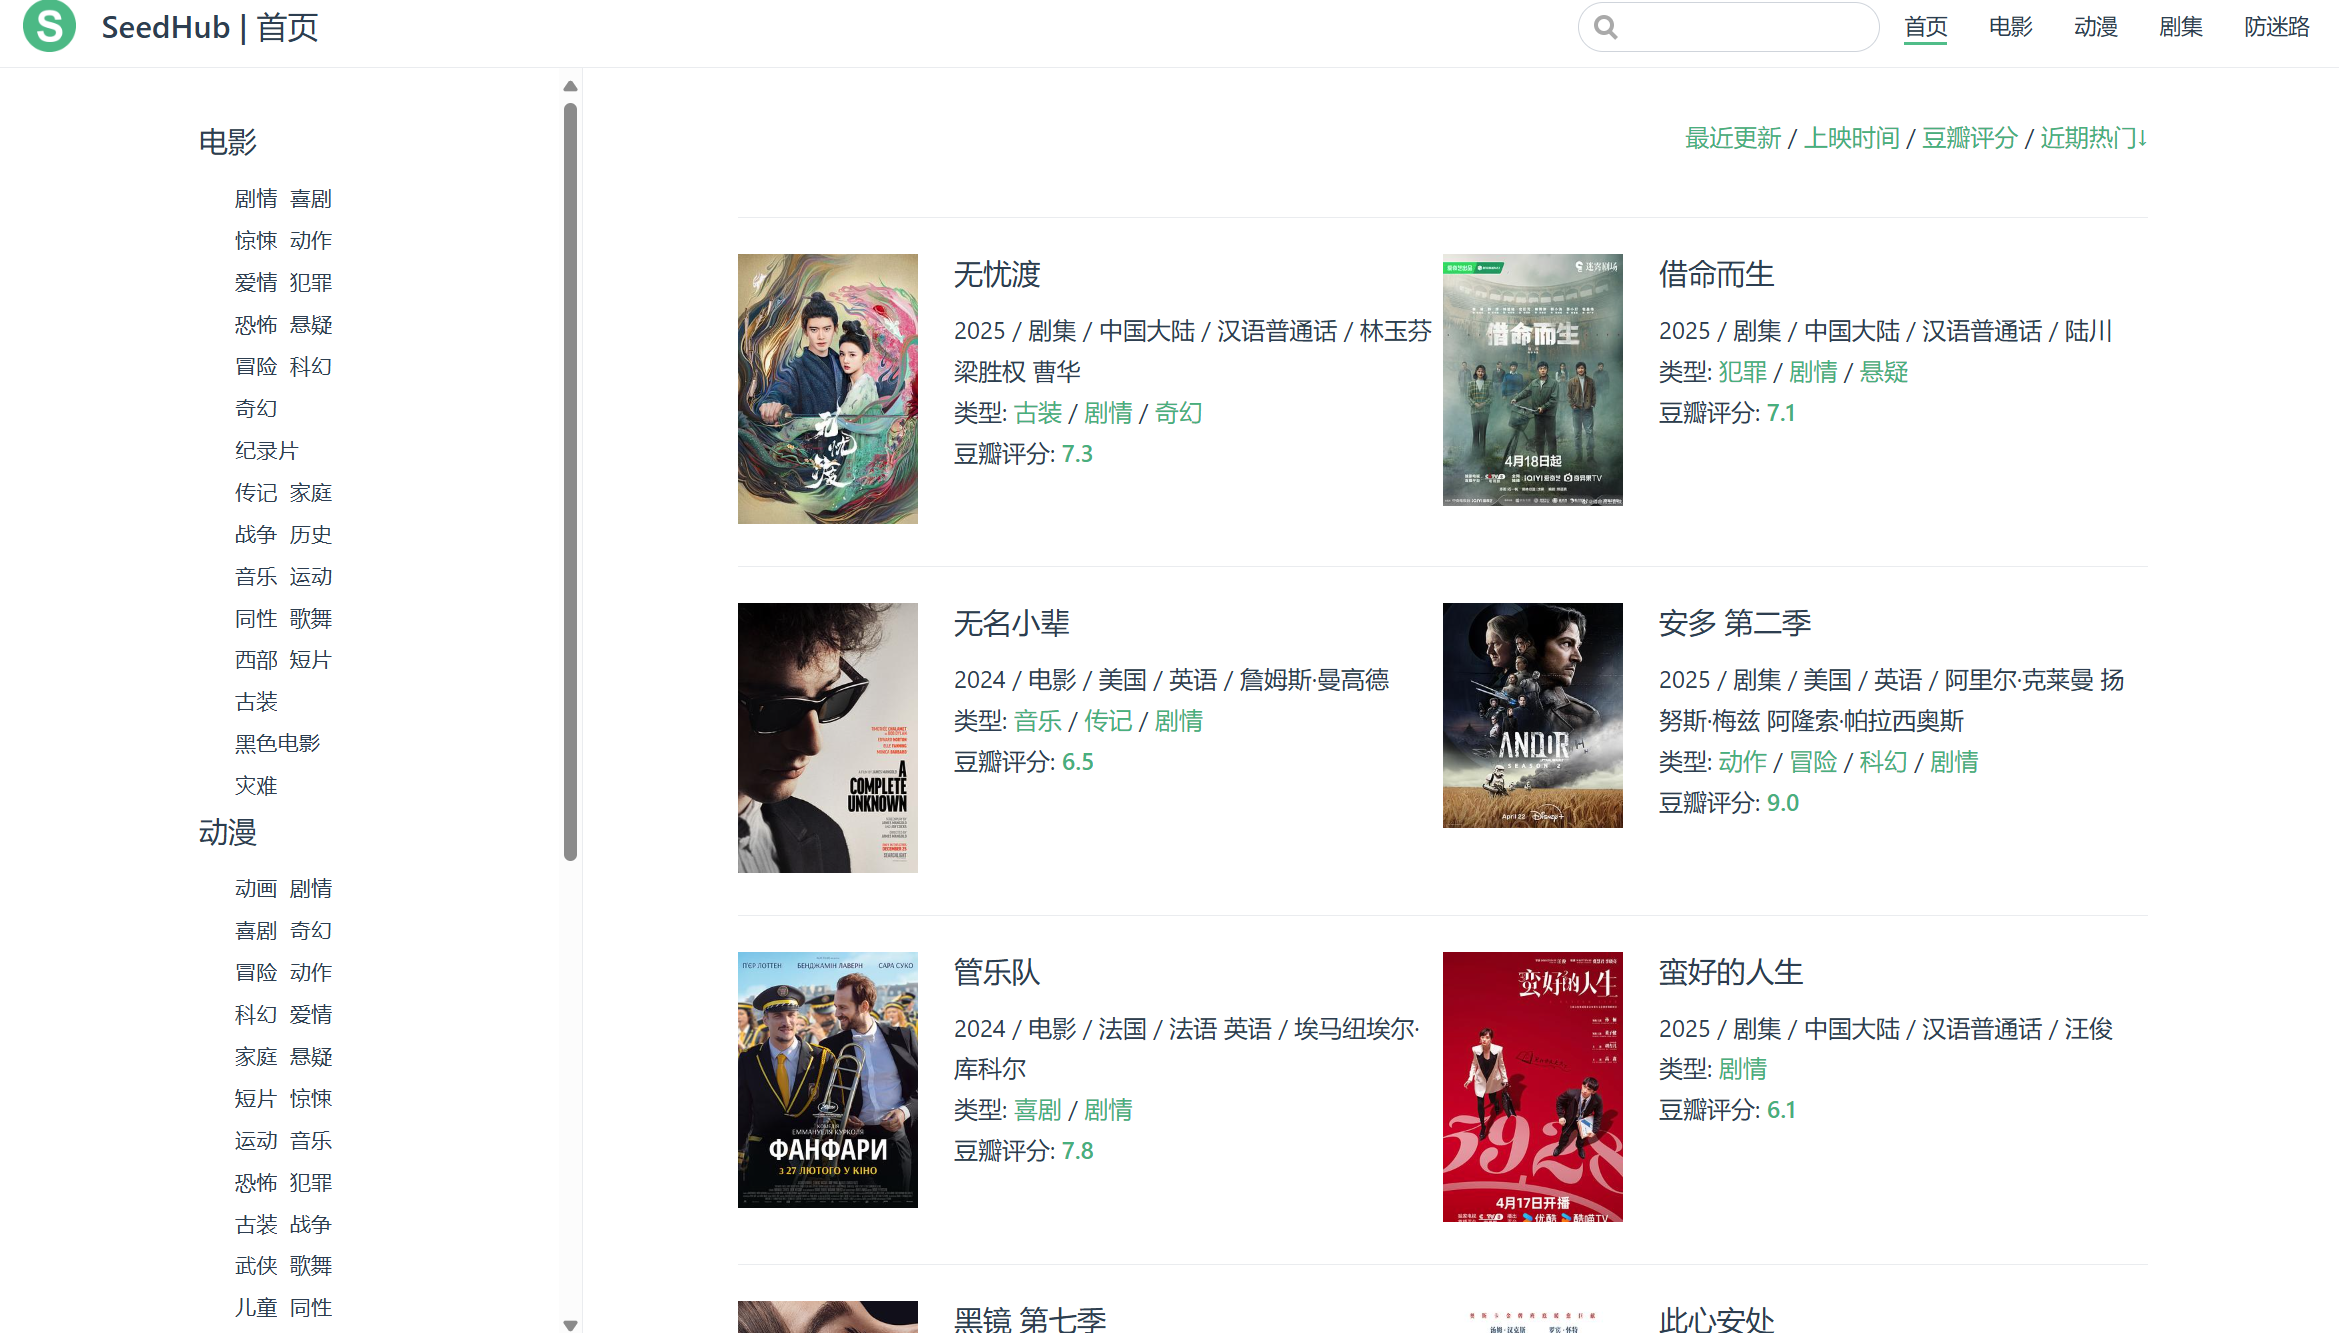Select 纪录片 in sidebar 电影 list
This screenshot has height=1333, width=2339.
(x=267, y=451)
